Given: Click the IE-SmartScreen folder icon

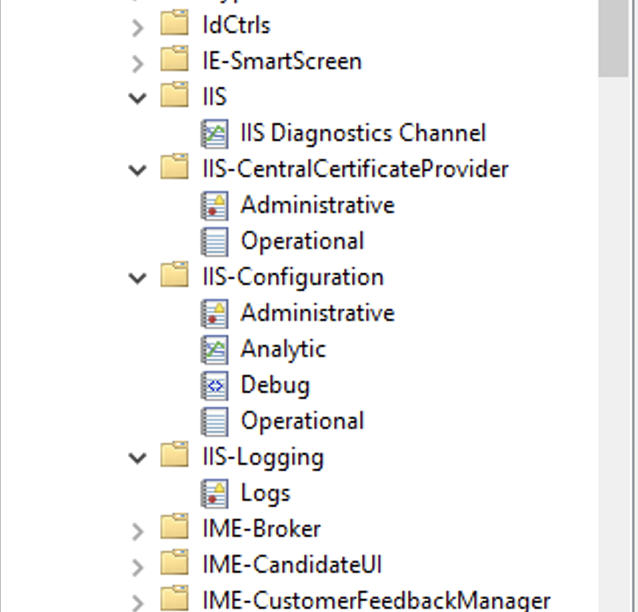Looking at the screenshot, I should coord(175,59).
